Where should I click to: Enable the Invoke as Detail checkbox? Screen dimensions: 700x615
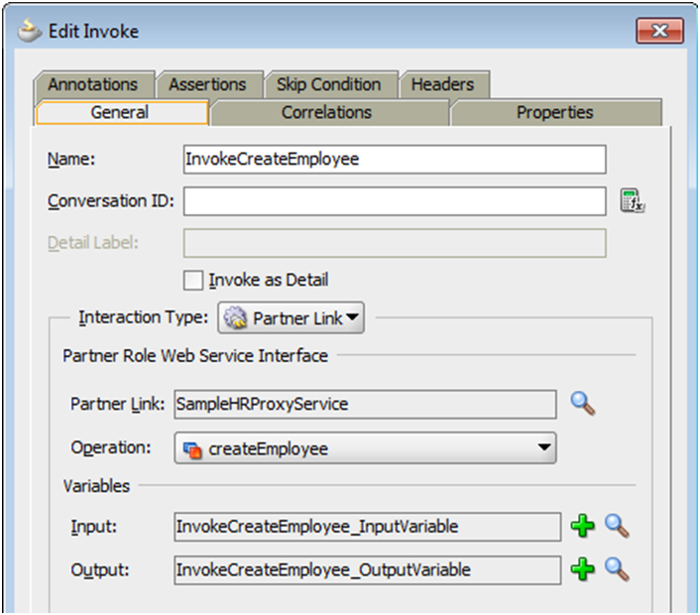pyautogui.click(x=194, y=280)
